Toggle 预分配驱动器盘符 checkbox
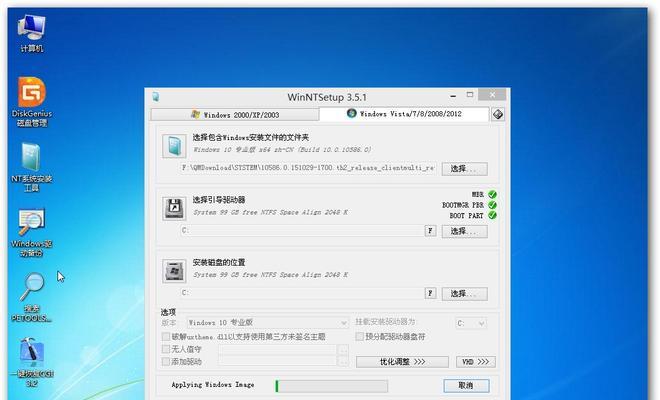 point(359,337)
